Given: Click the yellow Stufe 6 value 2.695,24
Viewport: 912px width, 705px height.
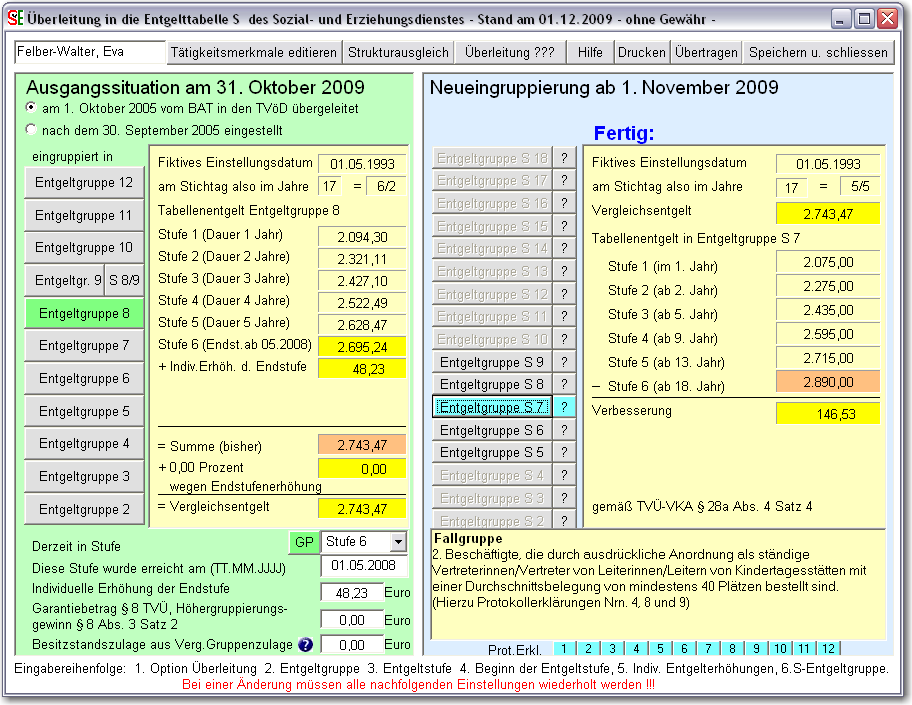Looking at the screenshot, I should click(362, 347).
